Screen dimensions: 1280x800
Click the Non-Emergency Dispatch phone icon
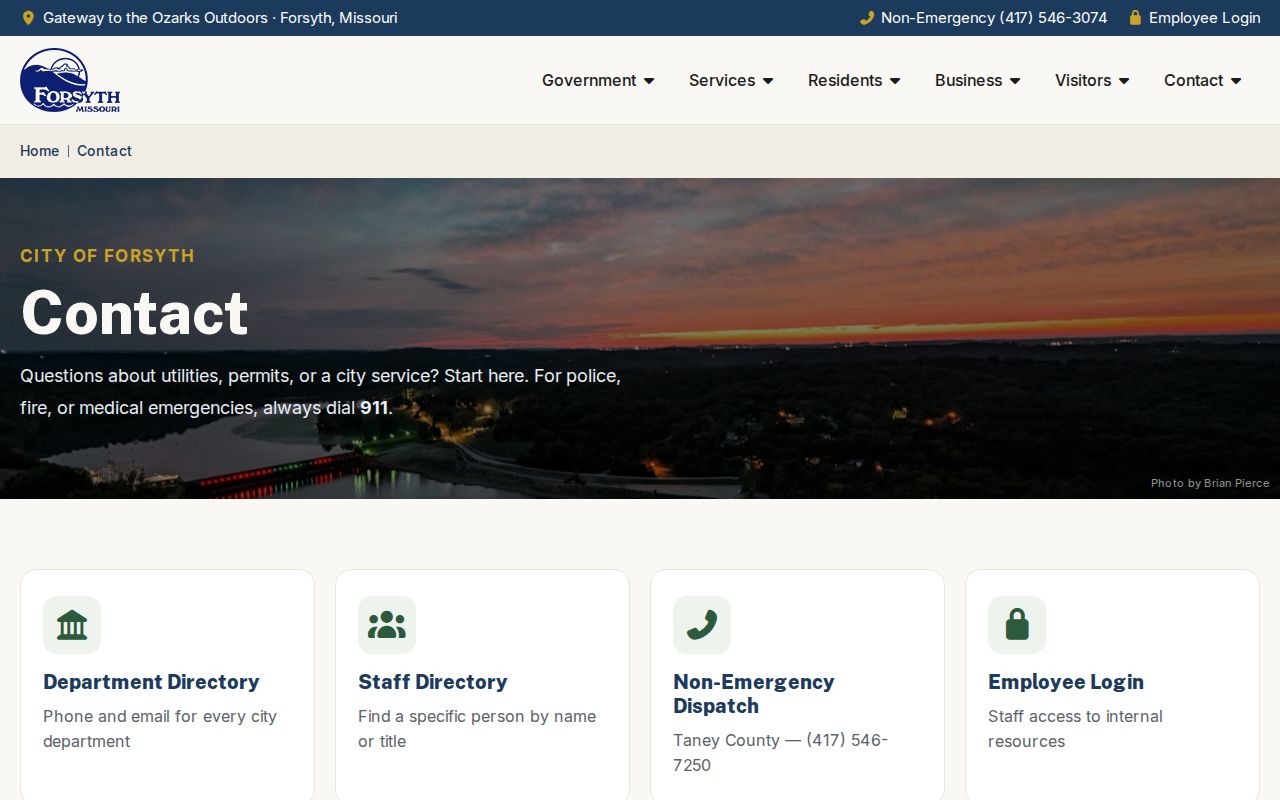[x=702, y=625]
